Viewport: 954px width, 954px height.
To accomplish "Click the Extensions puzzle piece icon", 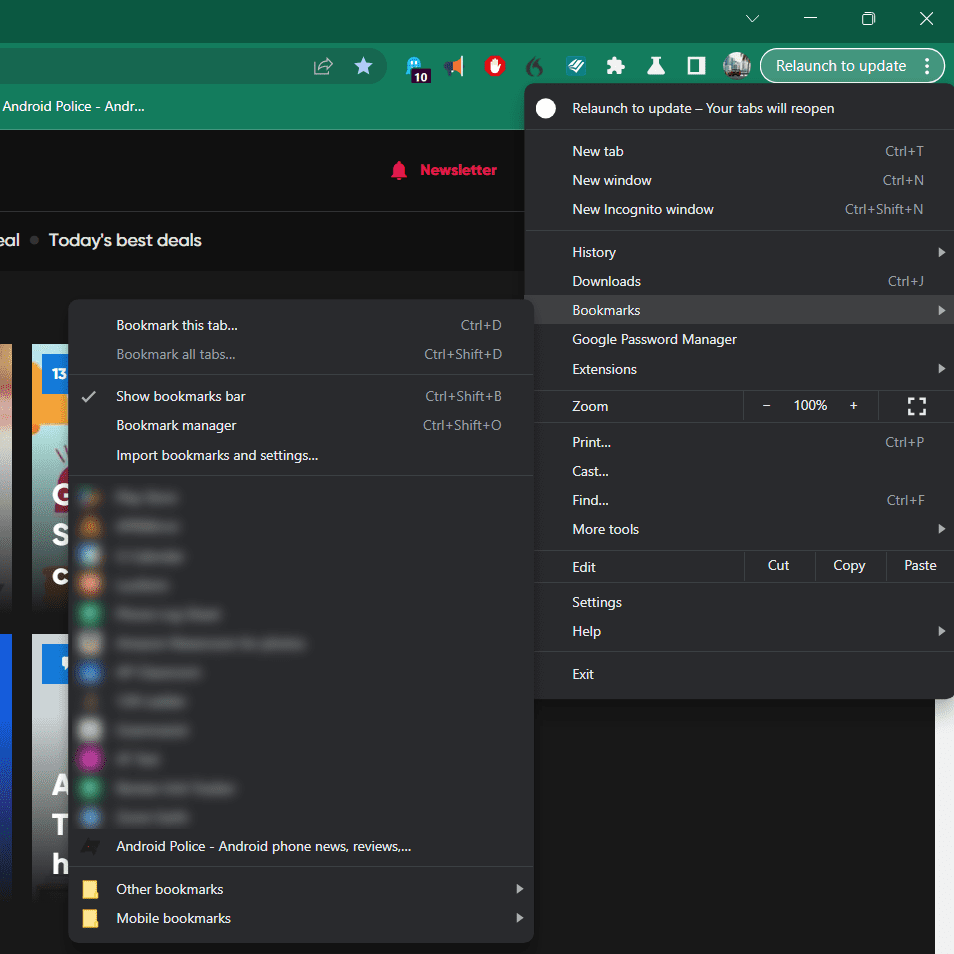I will [x=615, y=65].
